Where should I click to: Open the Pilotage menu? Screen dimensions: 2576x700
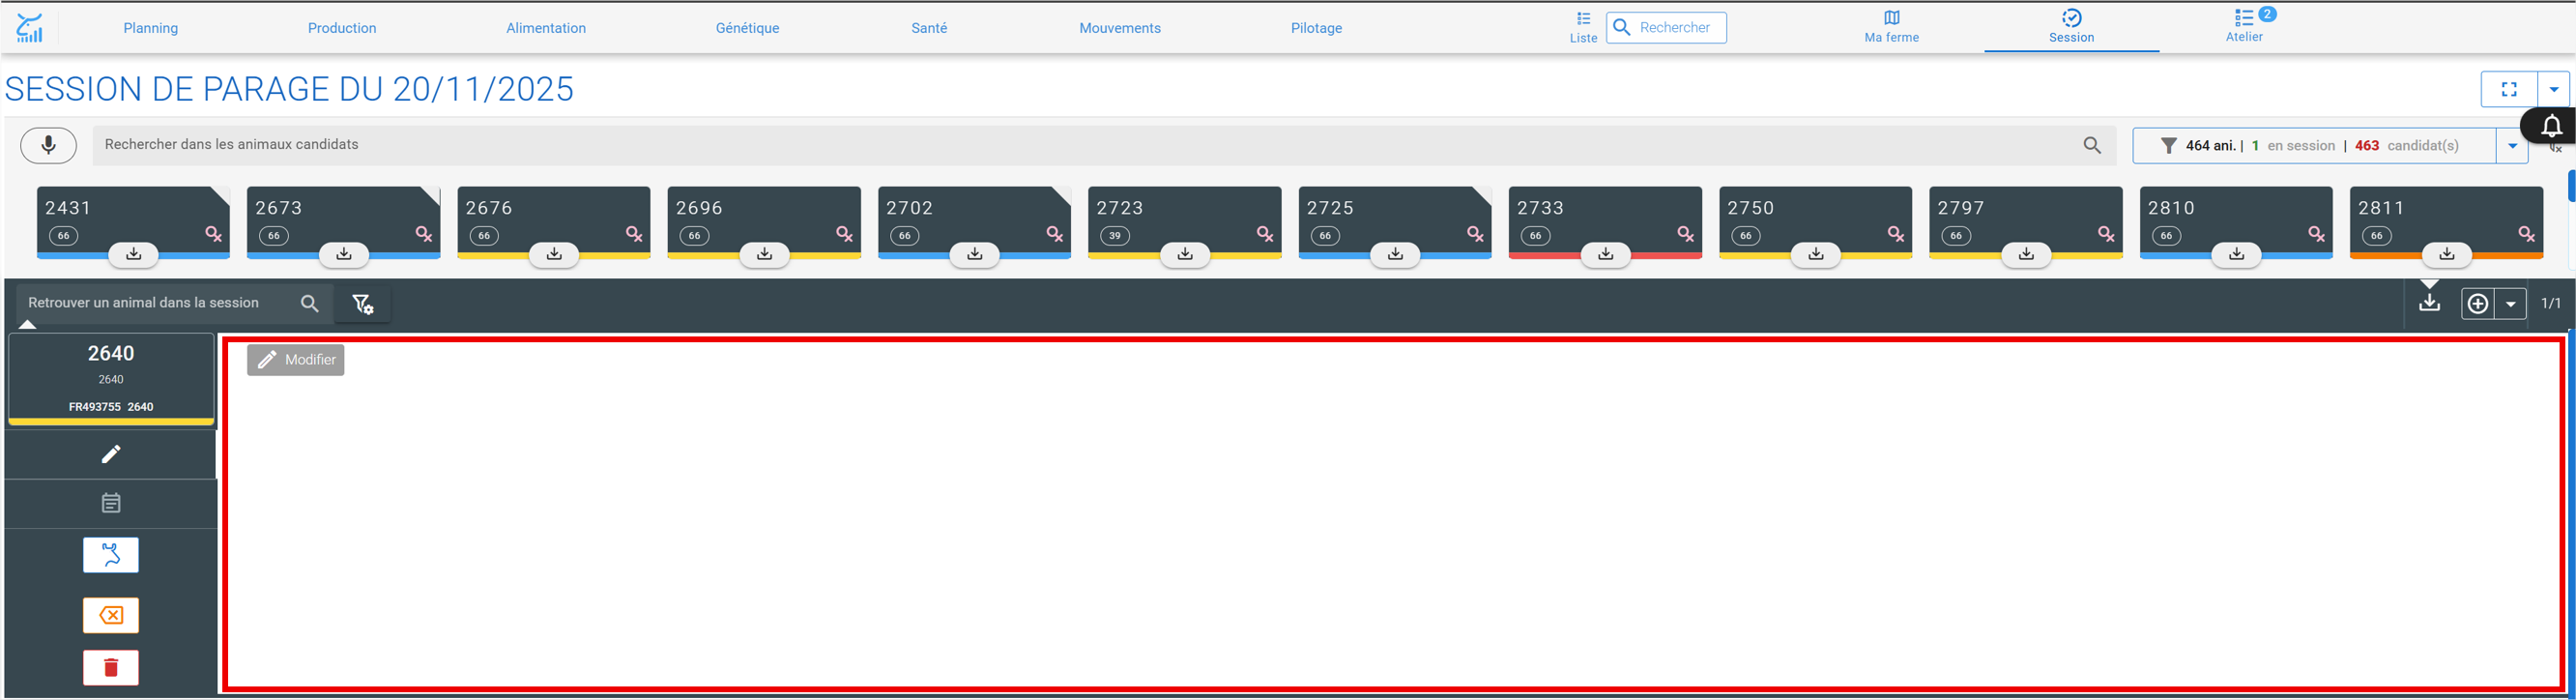(1316, 28)
